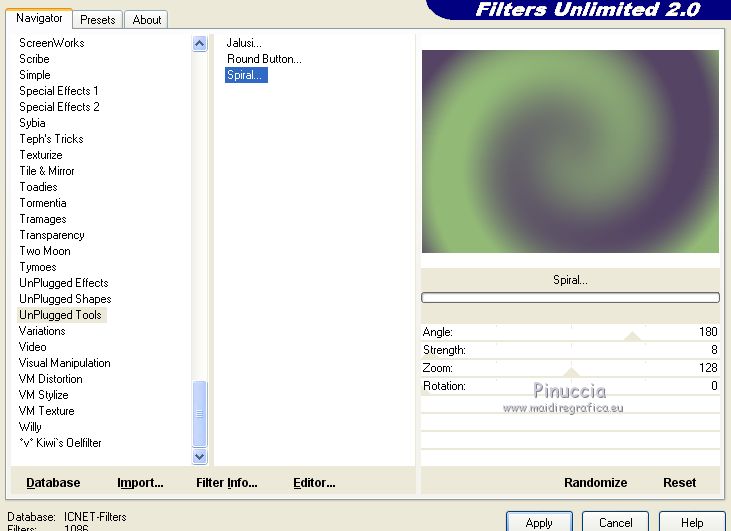Screen dimensions: 731x531
Task: Click the category list scroll down arrow
Action: (200, 456)
